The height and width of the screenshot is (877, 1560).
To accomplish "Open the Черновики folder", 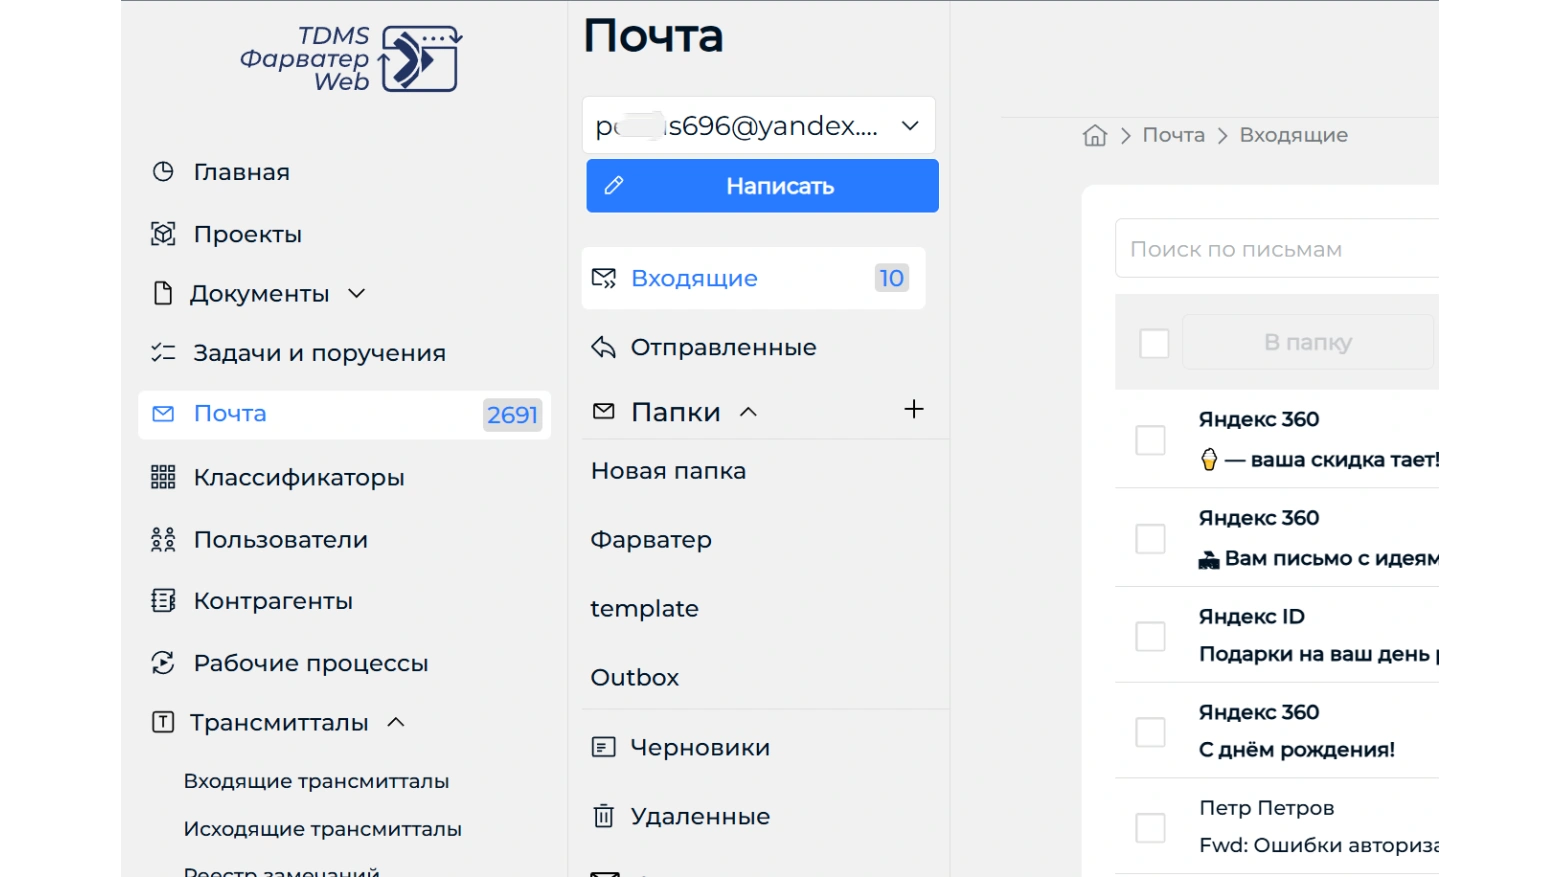I will click(700, 747).
